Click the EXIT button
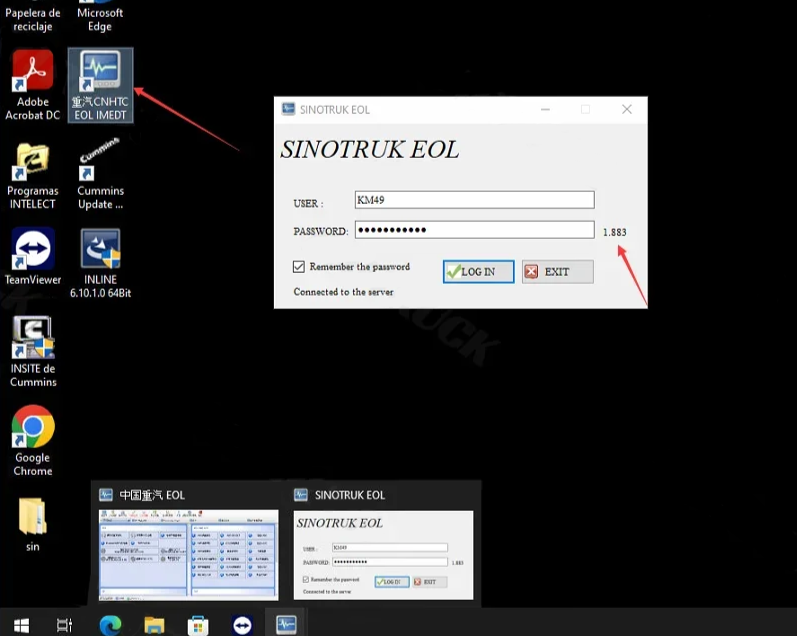The width and height of the screenshot is (797, 636). (x=558, y=271)
